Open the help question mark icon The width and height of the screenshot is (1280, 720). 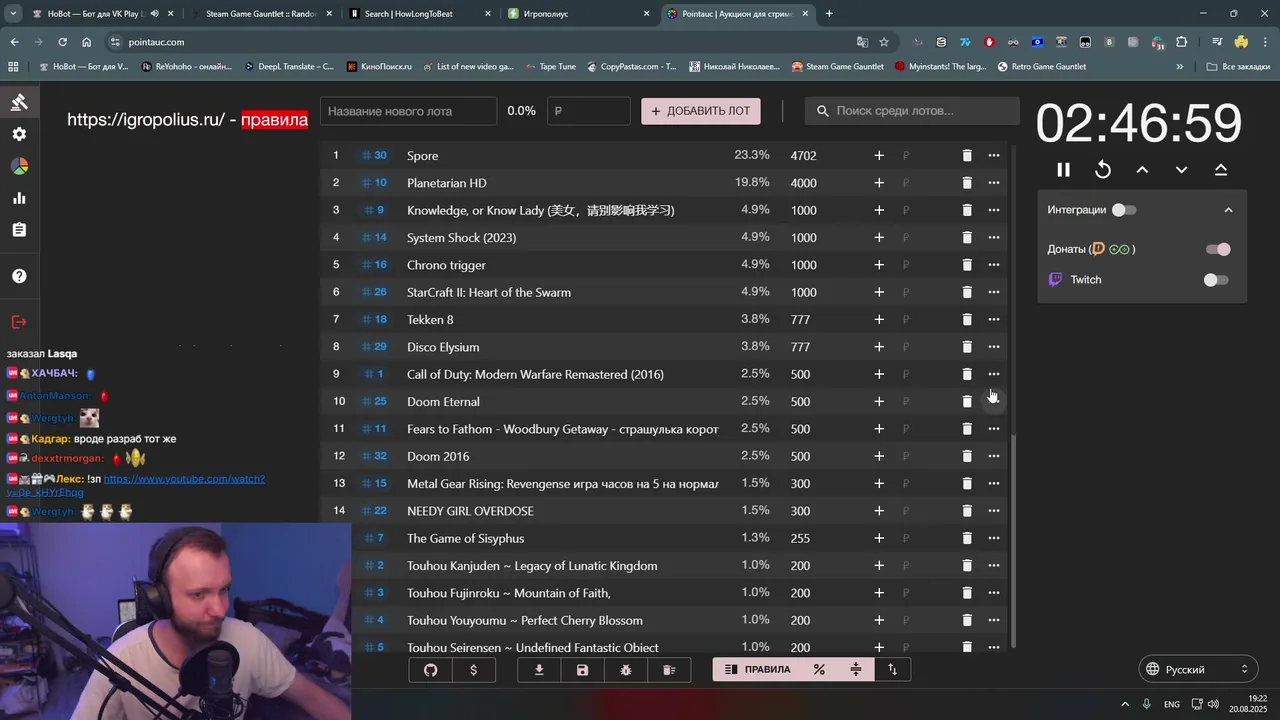19,276
